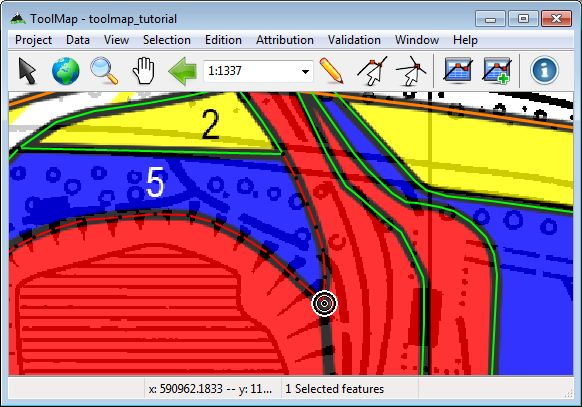
Task: Click the circular target node on the map
Action: click(324, 303)
